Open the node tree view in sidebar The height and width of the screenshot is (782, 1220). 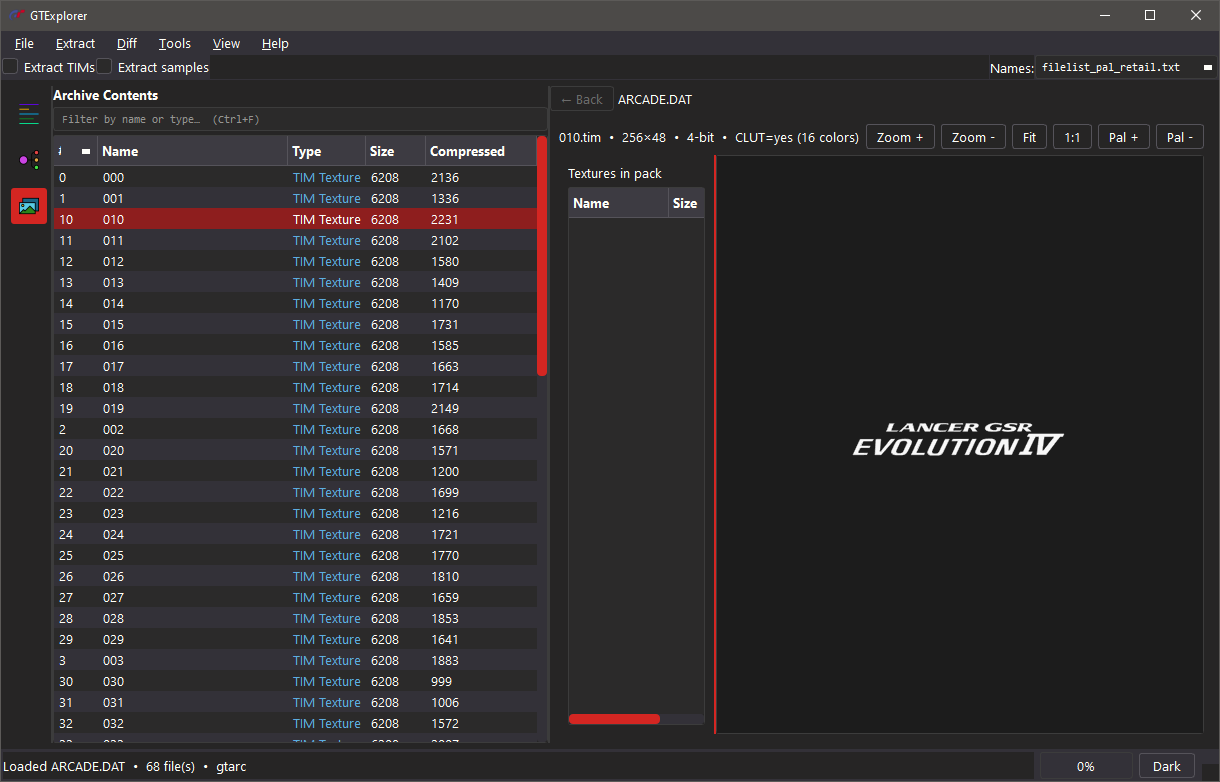(29, 160)
